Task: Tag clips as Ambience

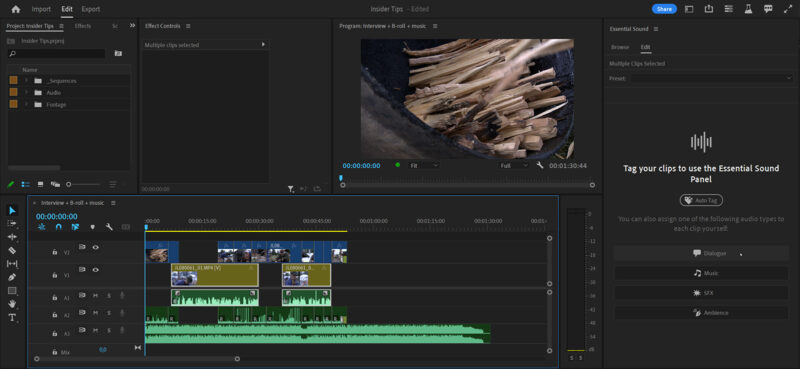Action: 702,313
